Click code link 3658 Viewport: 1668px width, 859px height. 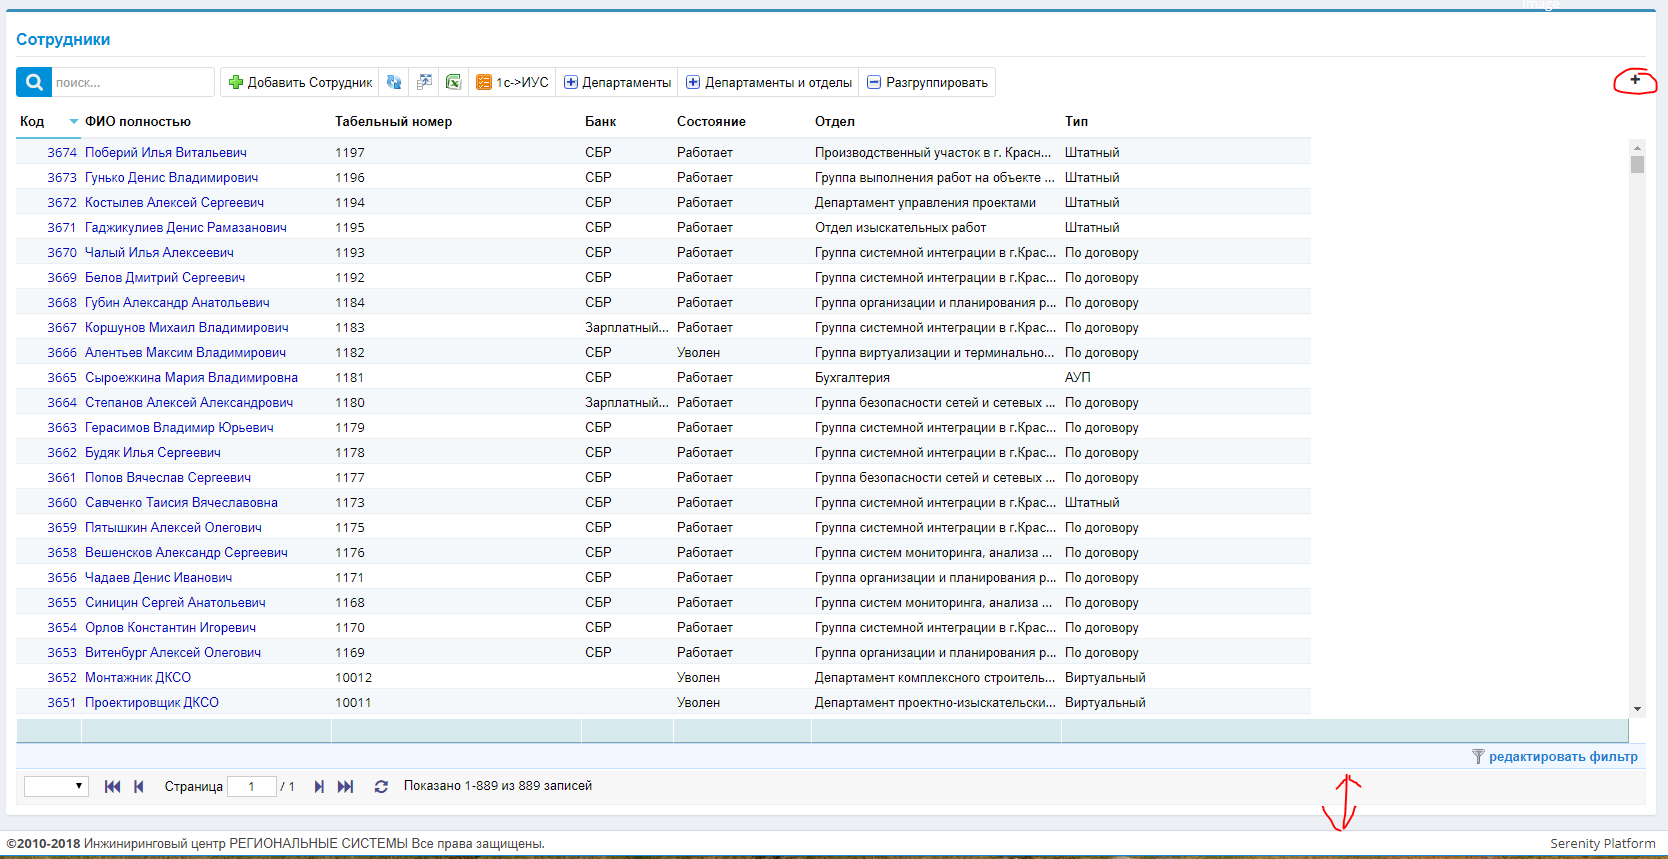(x=62, y=552)
